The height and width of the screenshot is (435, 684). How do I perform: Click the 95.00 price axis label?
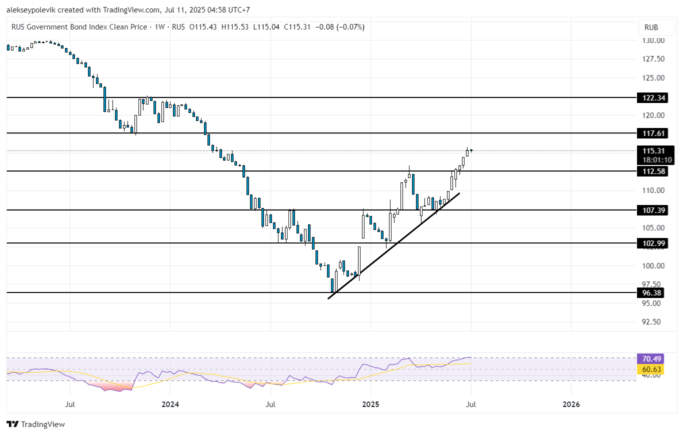click(x=653, y=303)
